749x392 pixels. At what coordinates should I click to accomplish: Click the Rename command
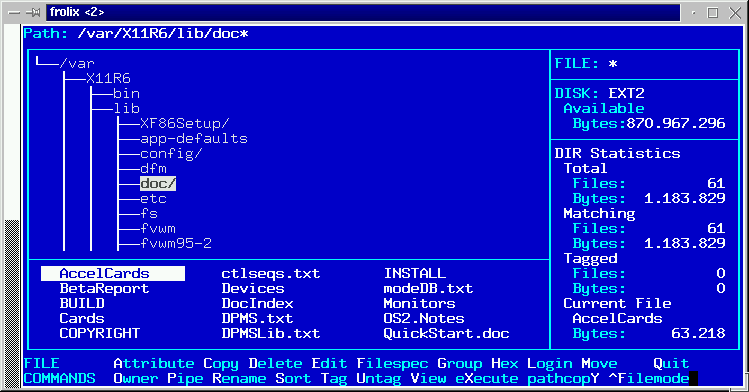pos(239,379)
